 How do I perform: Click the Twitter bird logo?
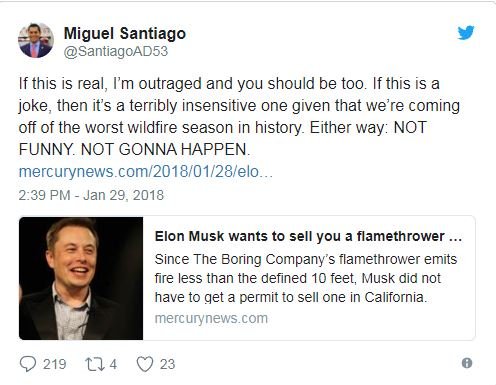[x=466, y=33]
